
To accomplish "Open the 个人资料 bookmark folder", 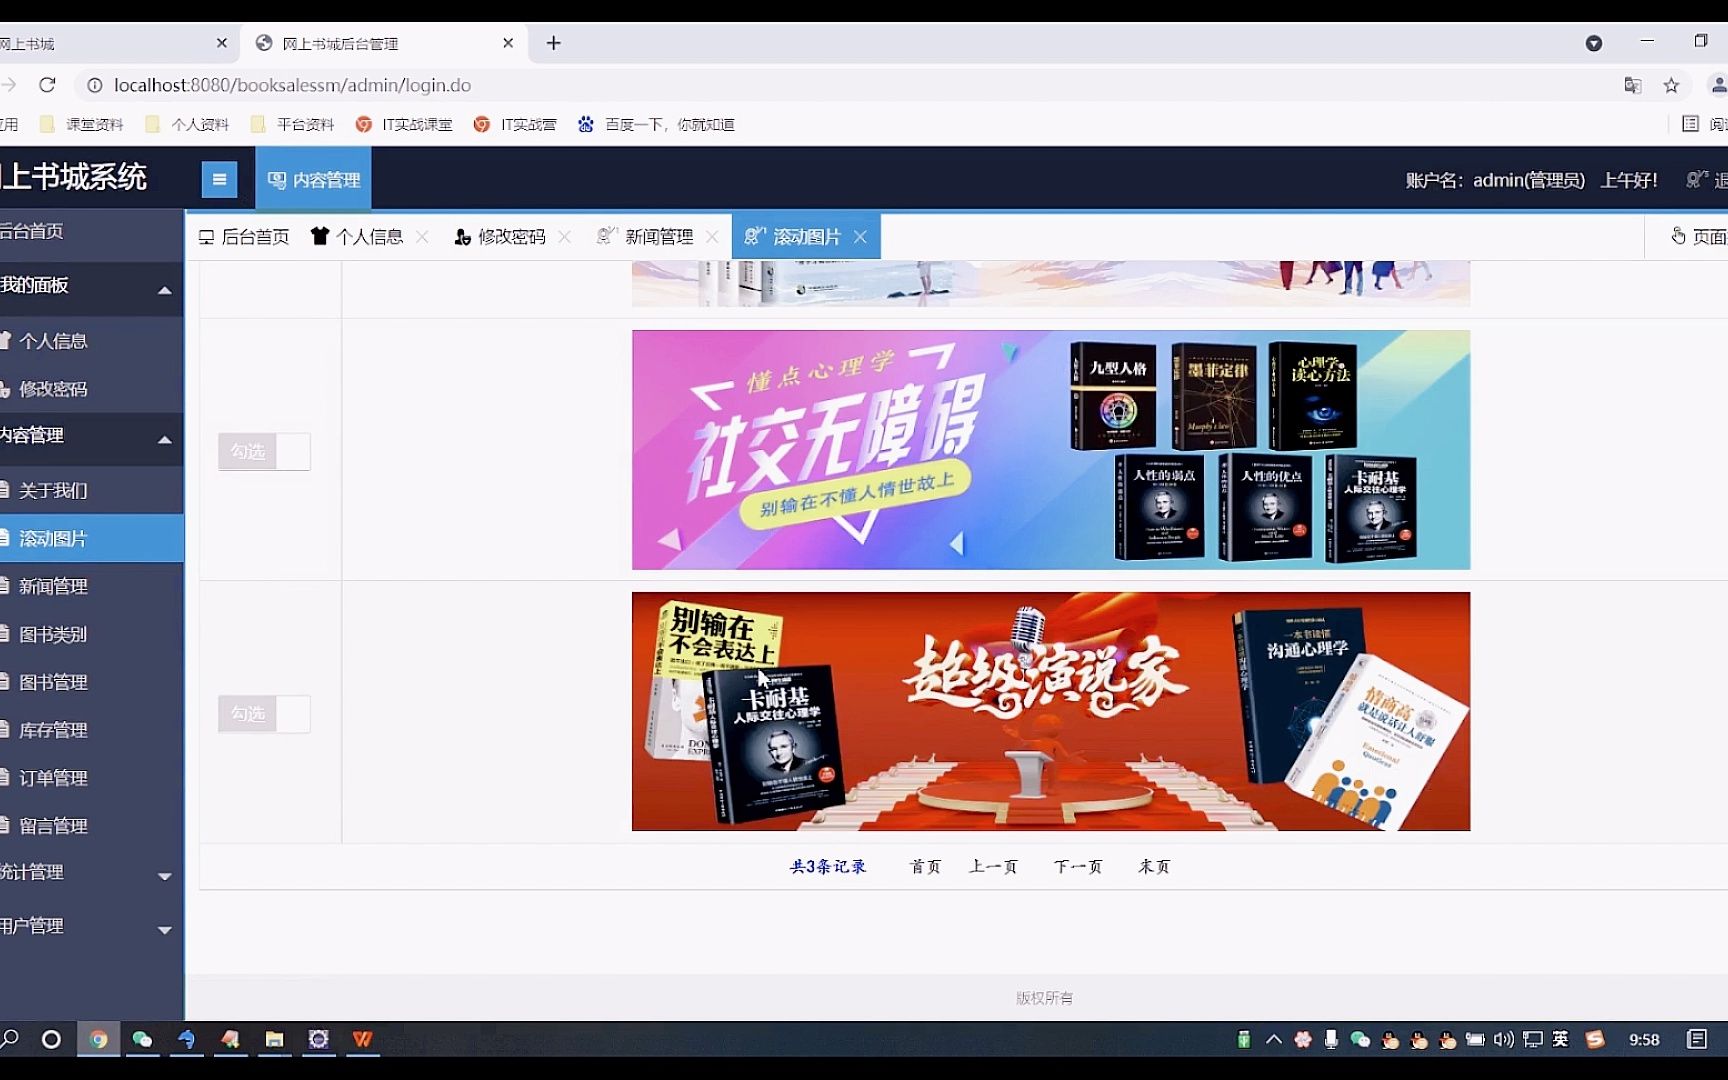I will click(188, 124).
